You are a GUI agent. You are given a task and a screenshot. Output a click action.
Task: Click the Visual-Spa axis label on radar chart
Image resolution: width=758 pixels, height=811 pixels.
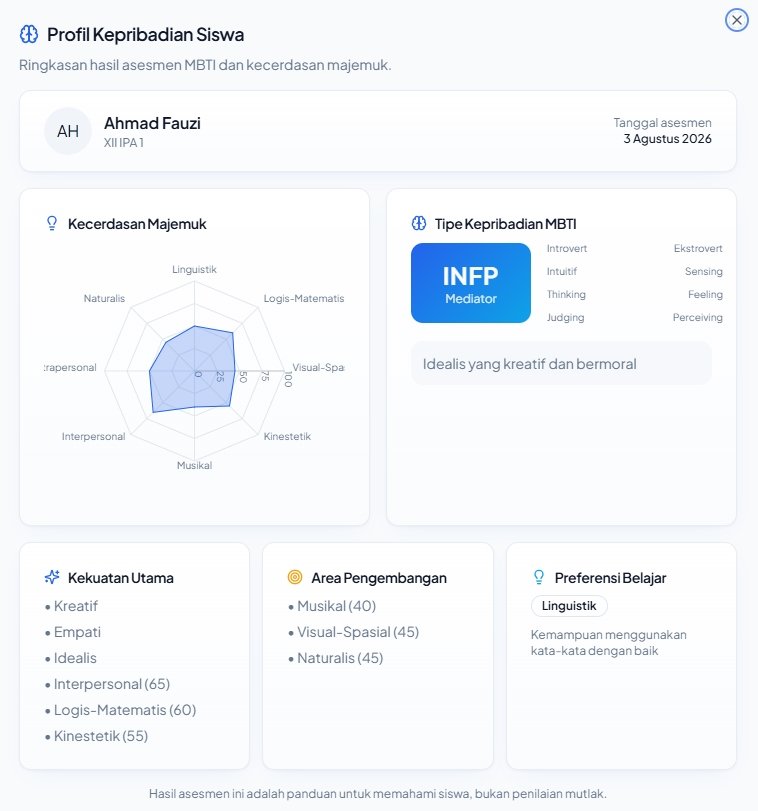click(318, 367)
